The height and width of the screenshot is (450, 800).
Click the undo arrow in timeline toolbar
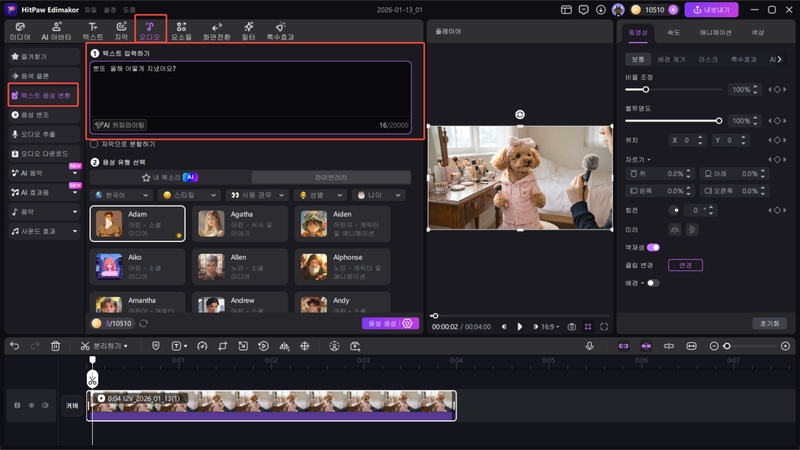14,346
